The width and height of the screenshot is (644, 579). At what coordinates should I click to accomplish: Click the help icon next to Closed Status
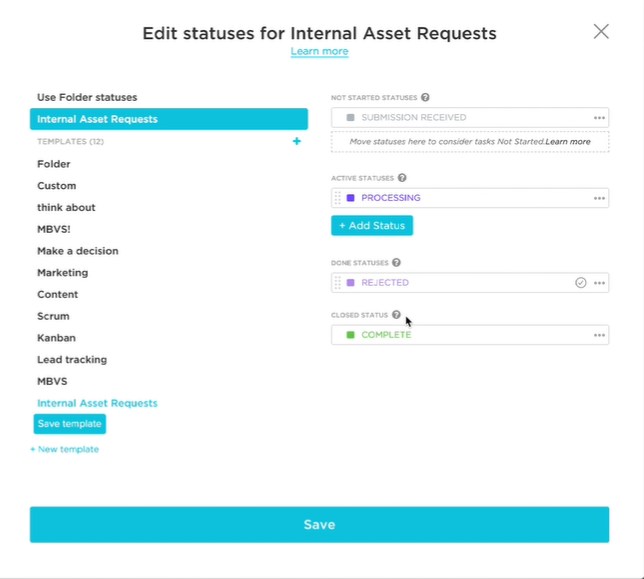tap(396, 315)
